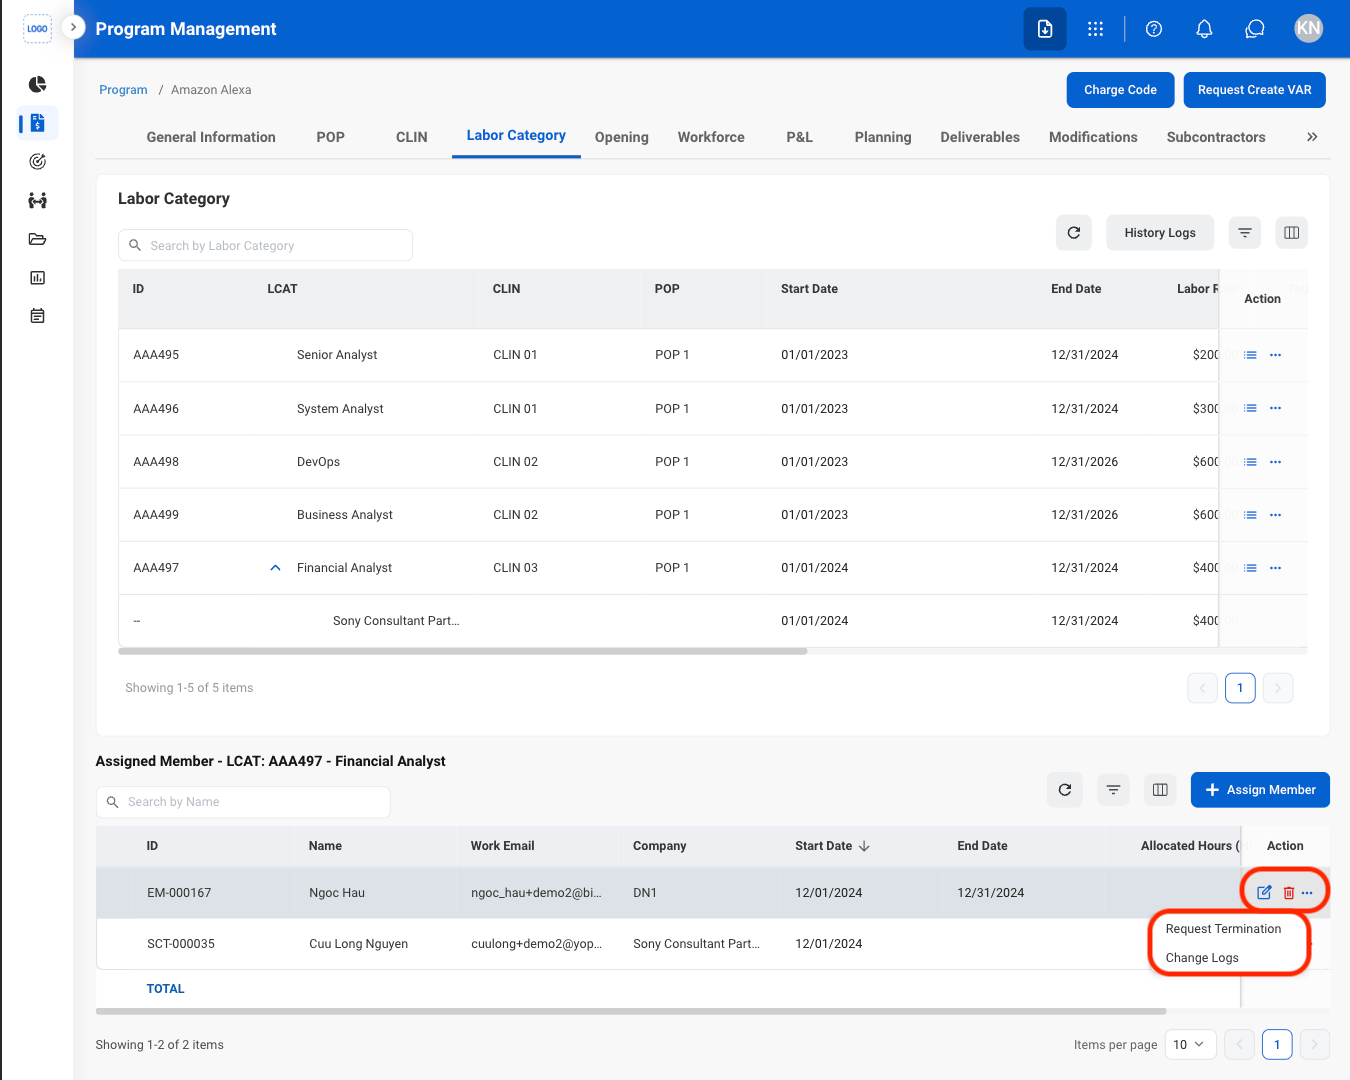Image resolution: width=1350 pixels, height=1080 pixels.
Task: Open the apps grid menu icon
Action: [1095, 29]
